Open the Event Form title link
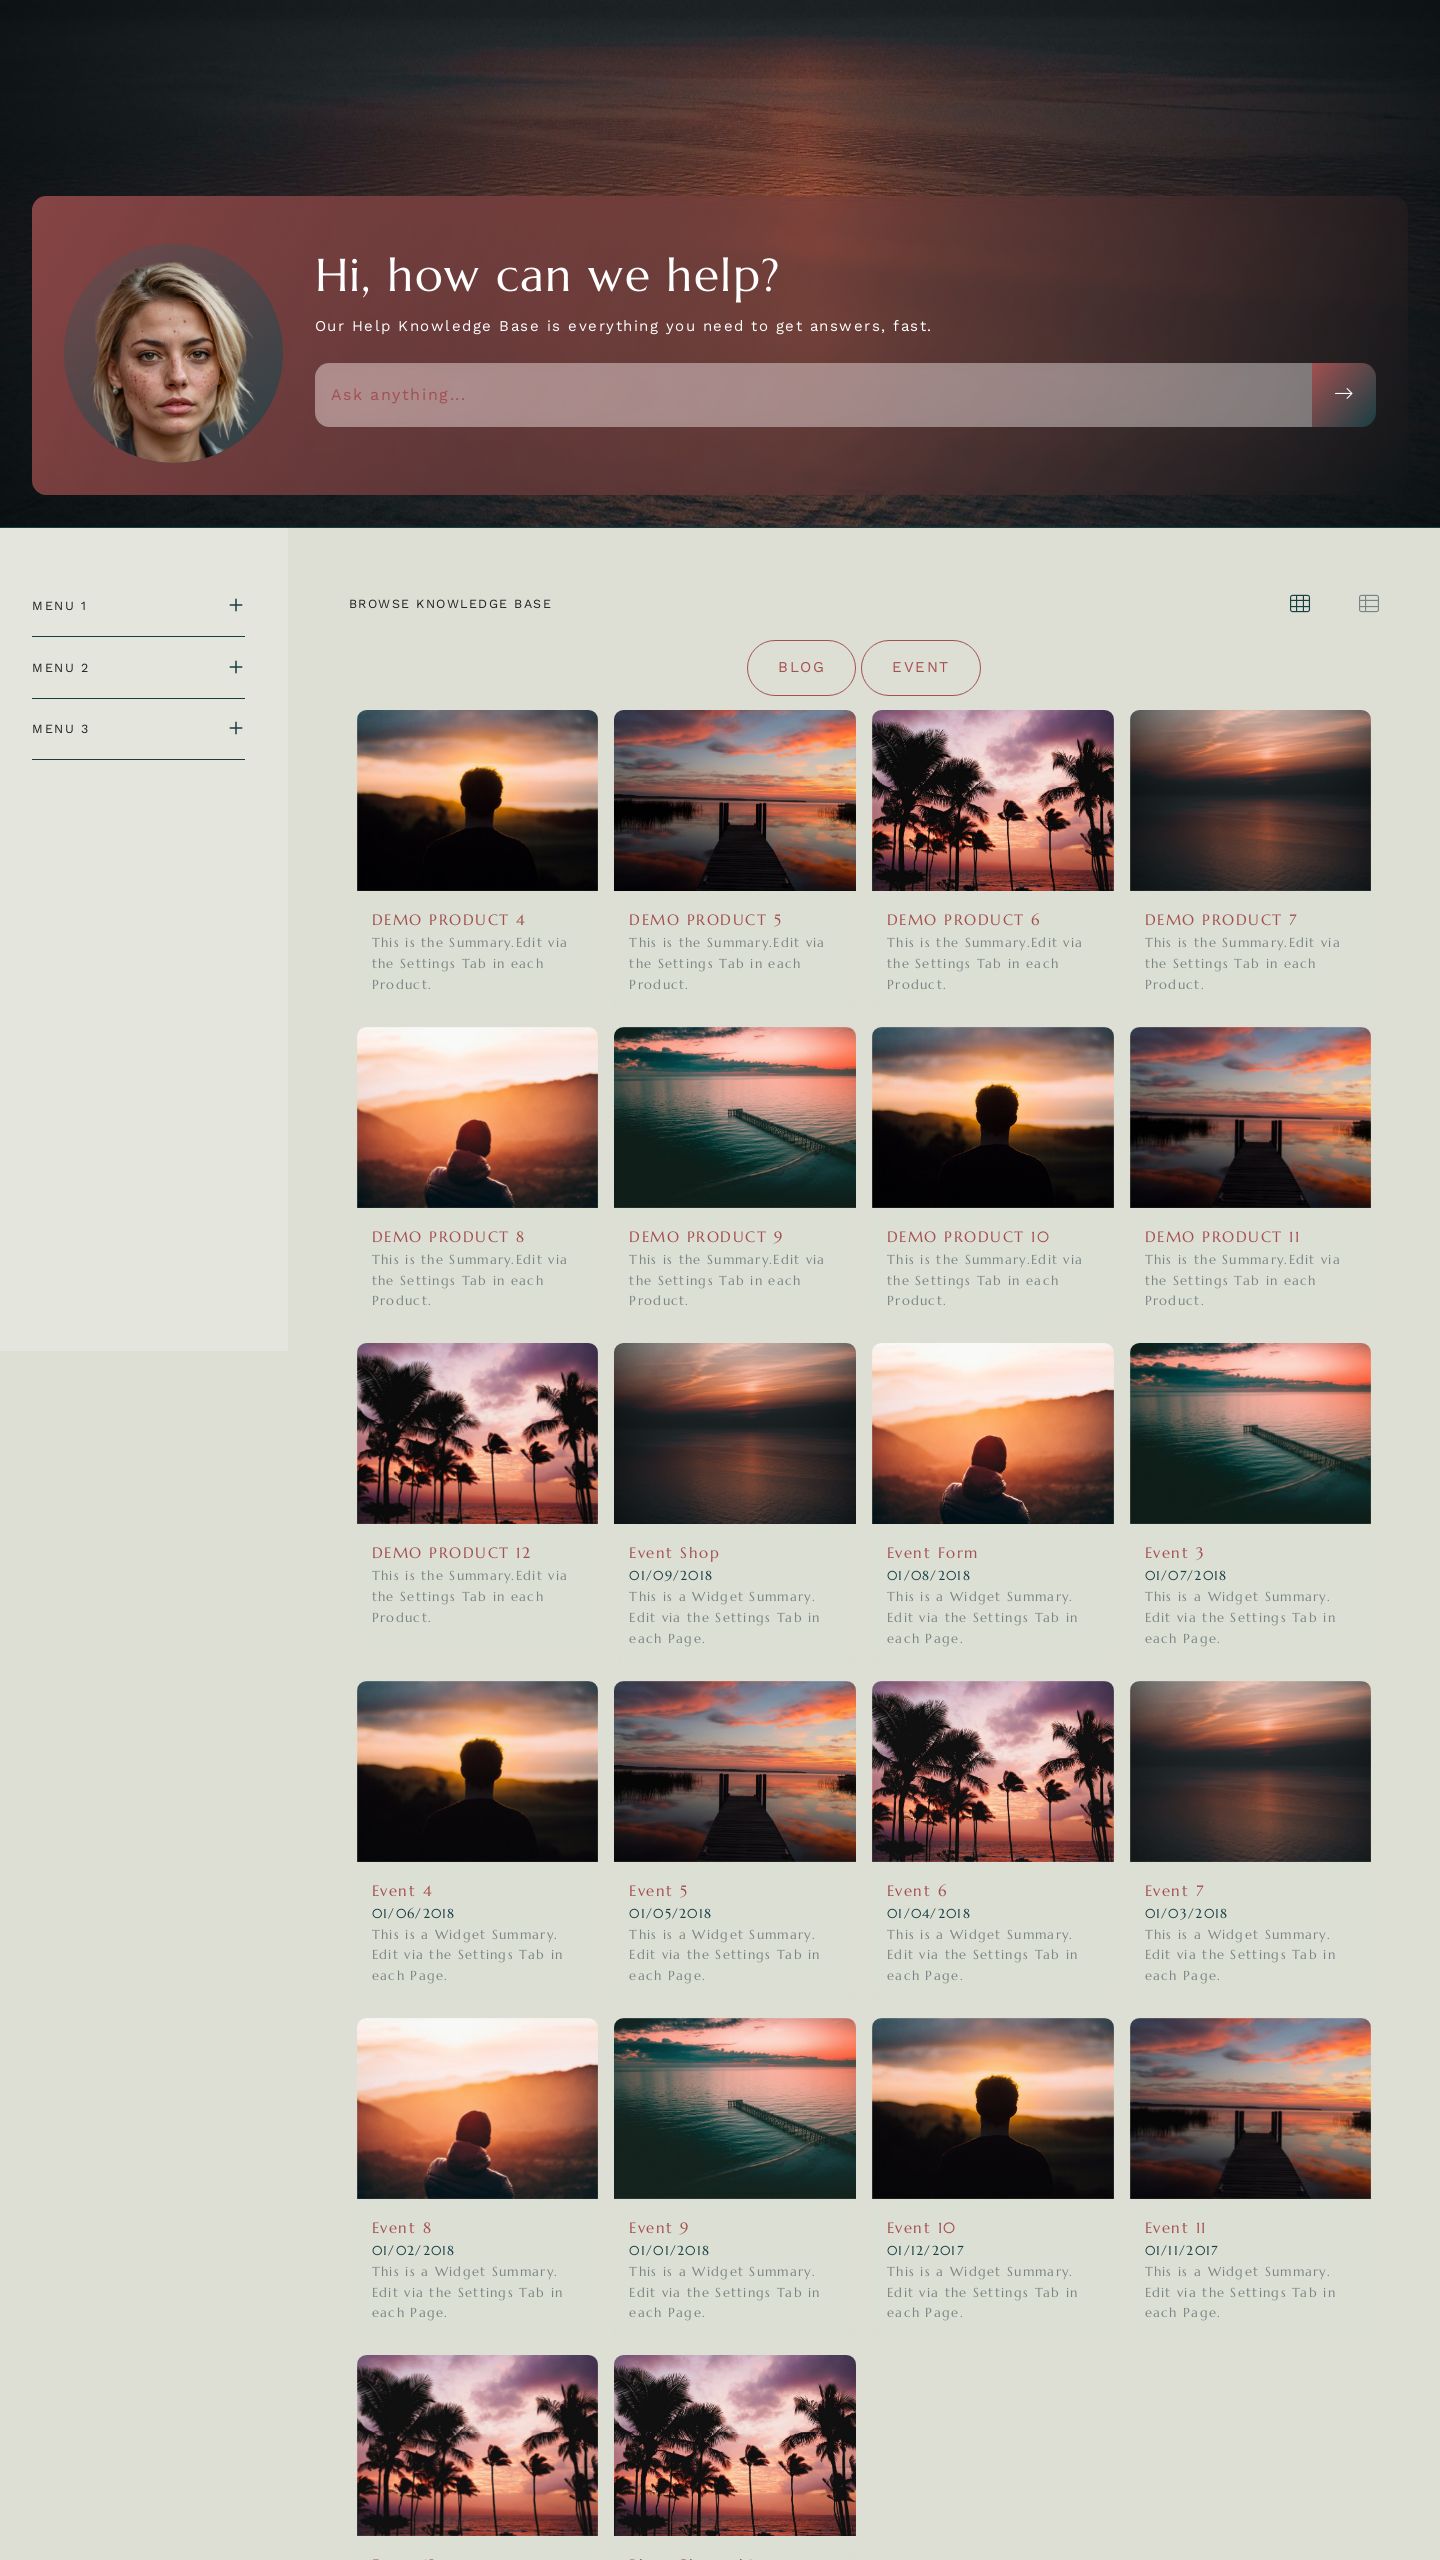The height and width of the screenshot is (2560, 1440). [931, 1552]
